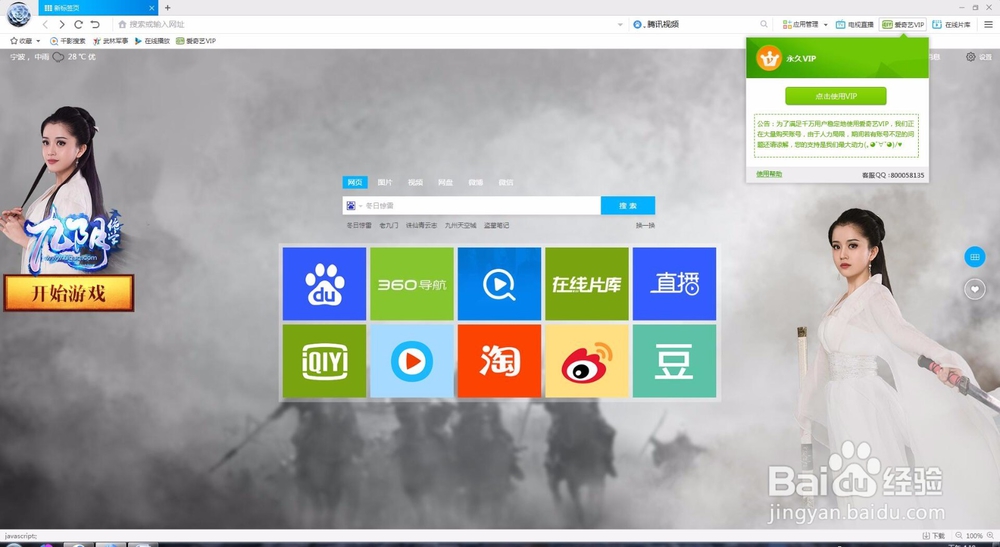This screenshot has width=1000, height=547.
Task: Select the 网盘 search tab
Action: 445,182
